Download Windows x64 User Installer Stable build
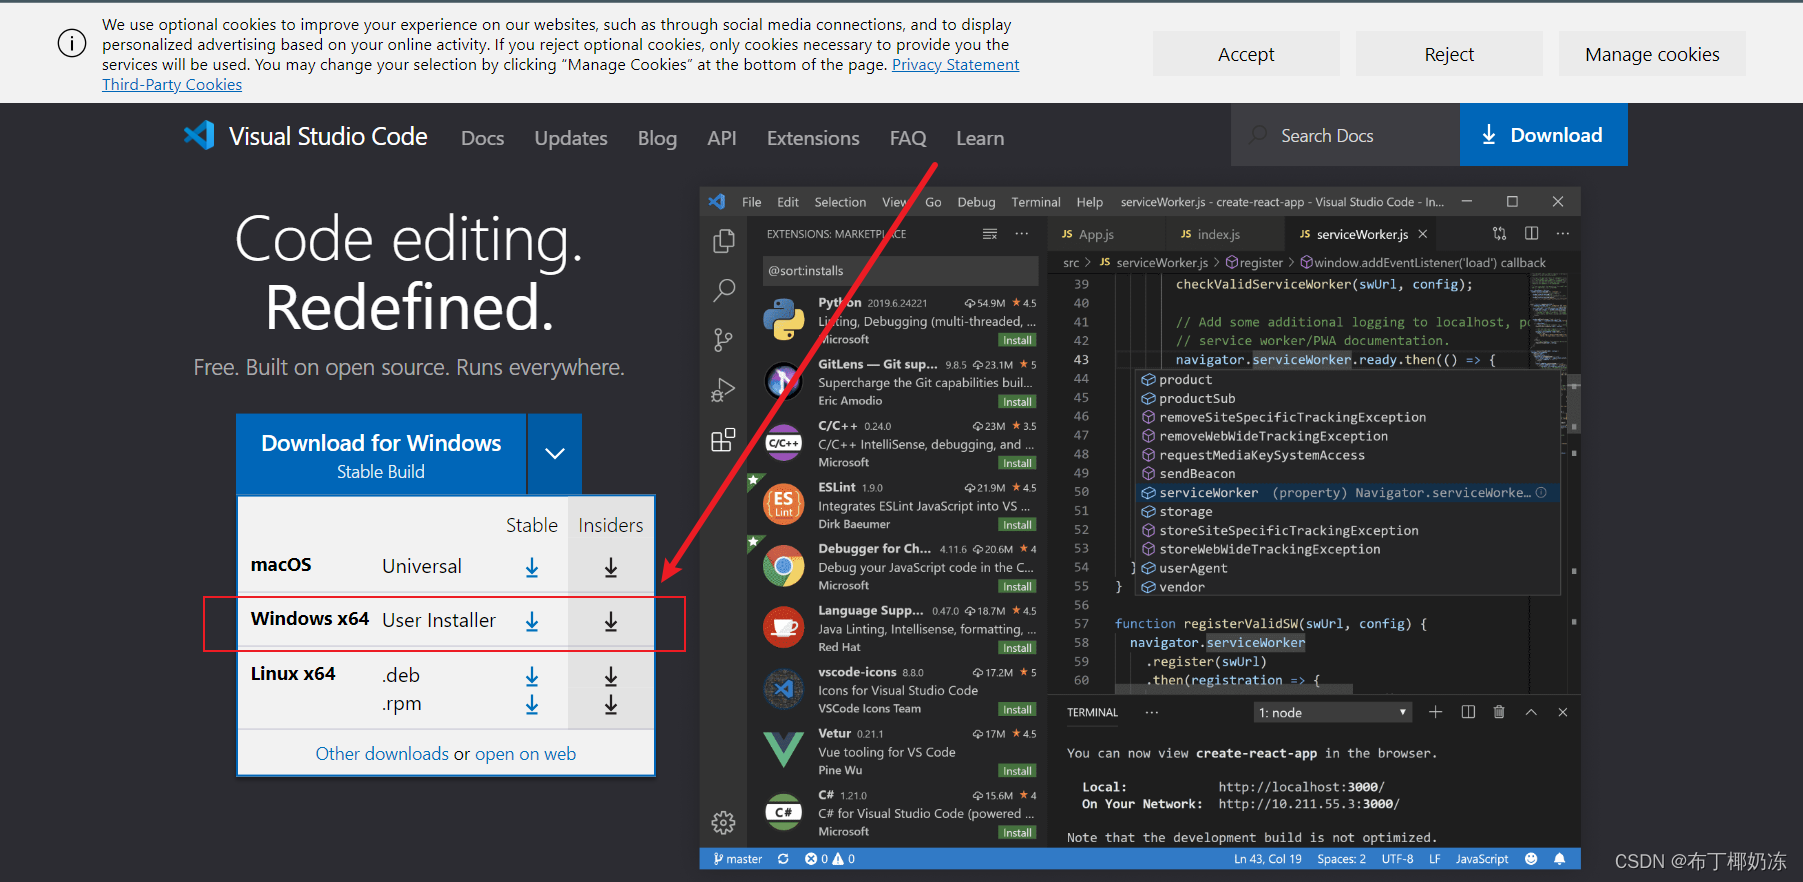1803x882 pixels. 532,622
